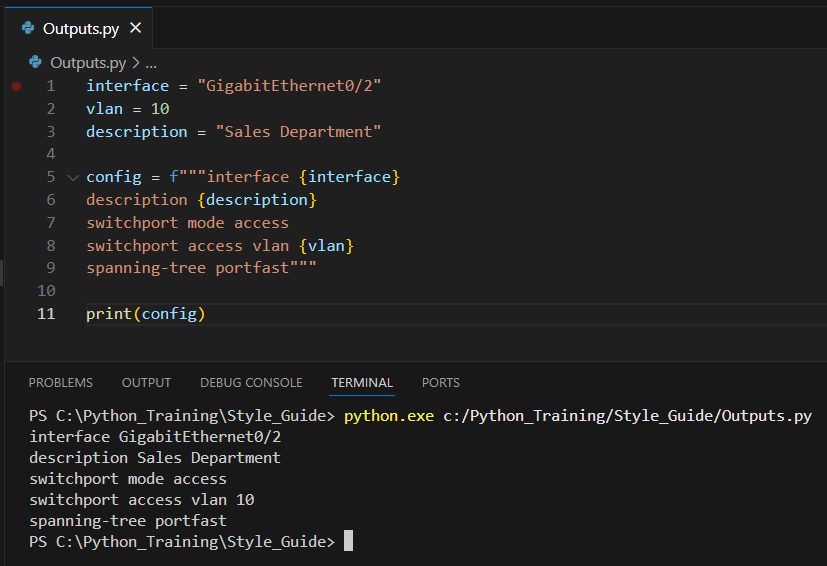
Task: Click 'spanning-tree portfast' on editor line 9
Action: (x=188, y=268)
